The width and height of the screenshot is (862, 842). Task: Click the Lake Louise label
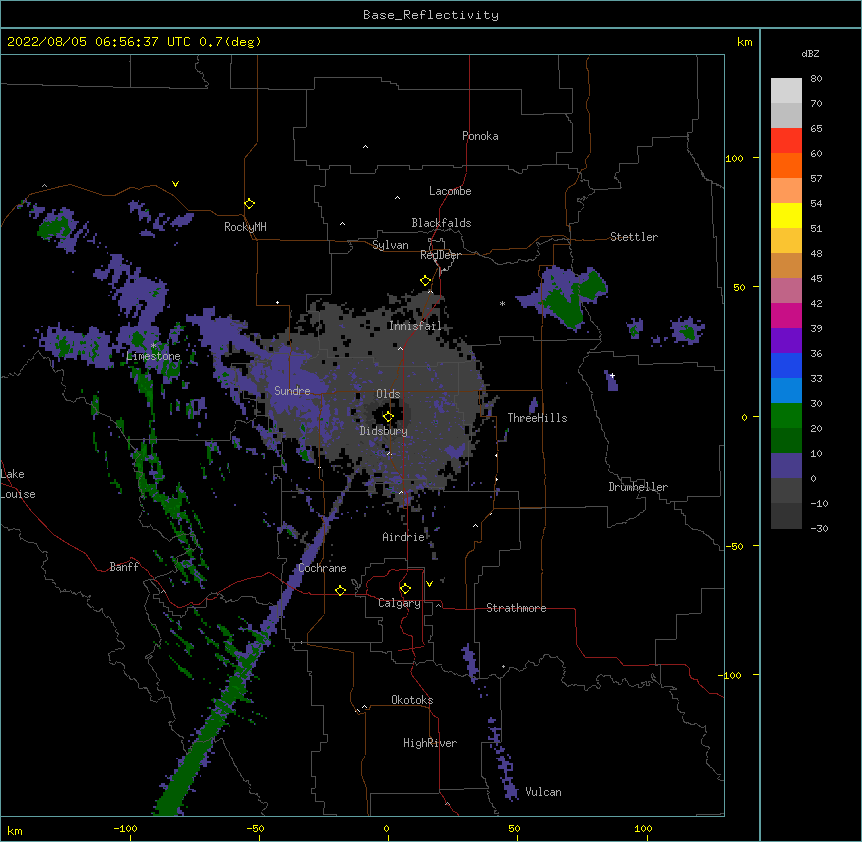click(18, 484)
